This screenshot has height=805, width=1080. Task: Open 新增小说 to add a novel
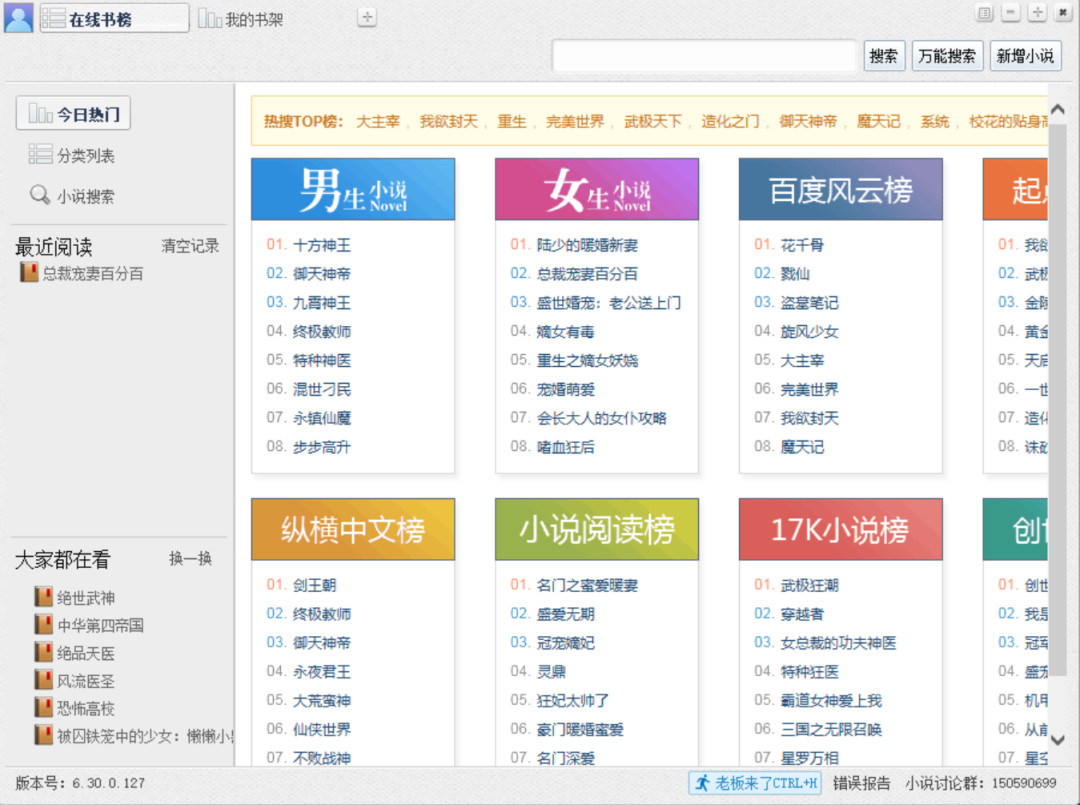click(x=1026, y=55)
